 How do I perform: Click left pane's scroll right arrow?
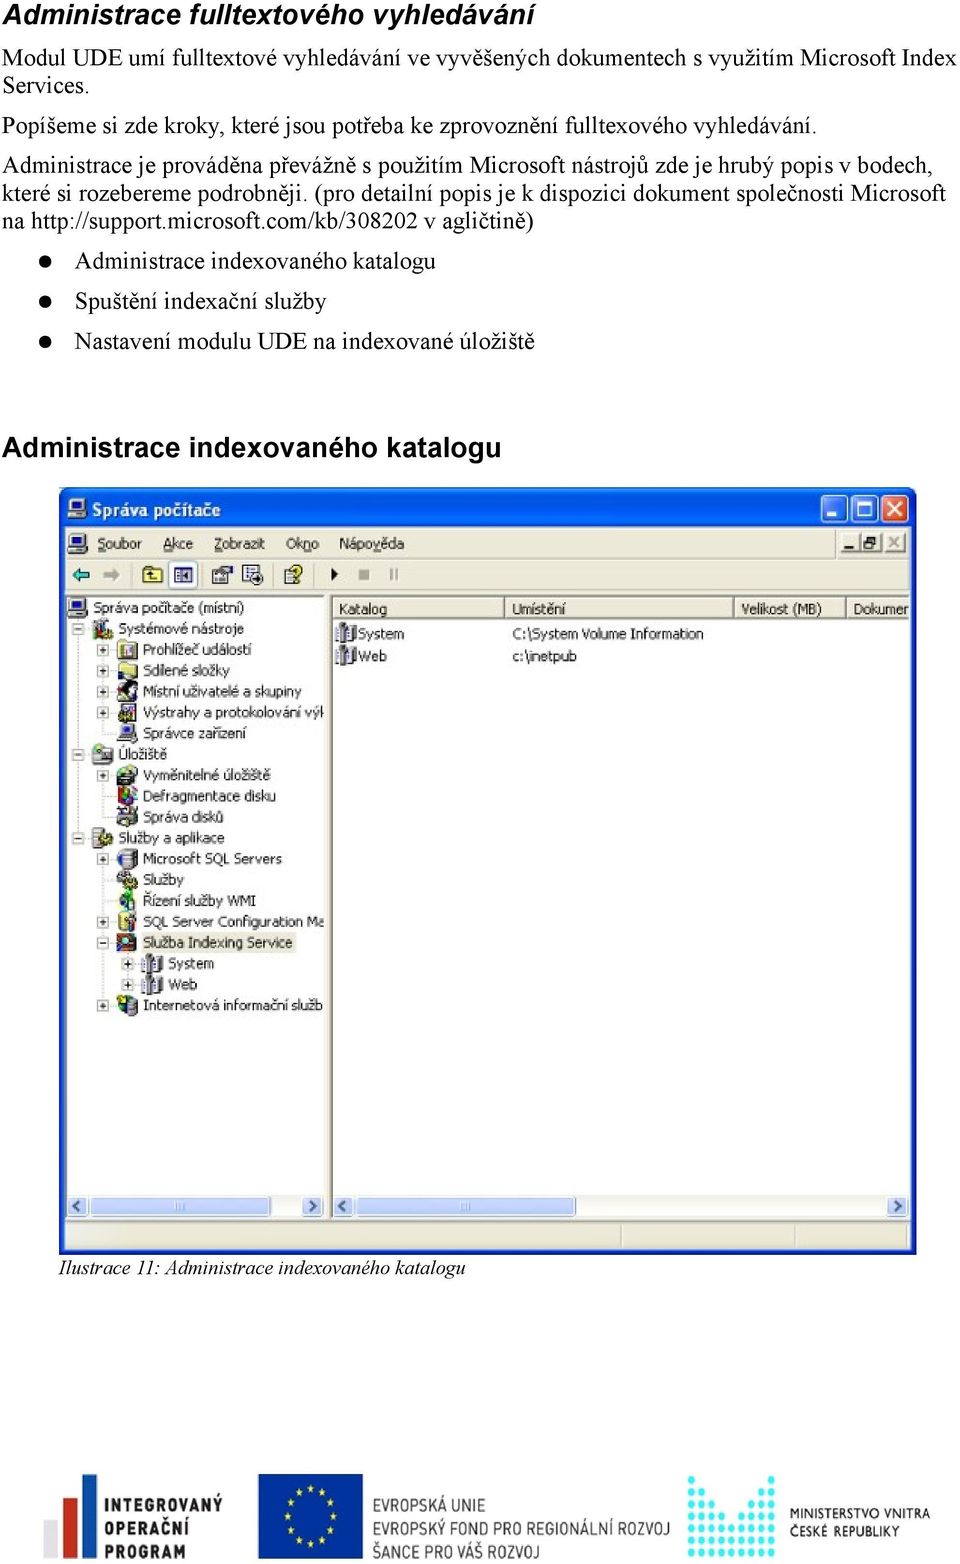coord(312,1206)
